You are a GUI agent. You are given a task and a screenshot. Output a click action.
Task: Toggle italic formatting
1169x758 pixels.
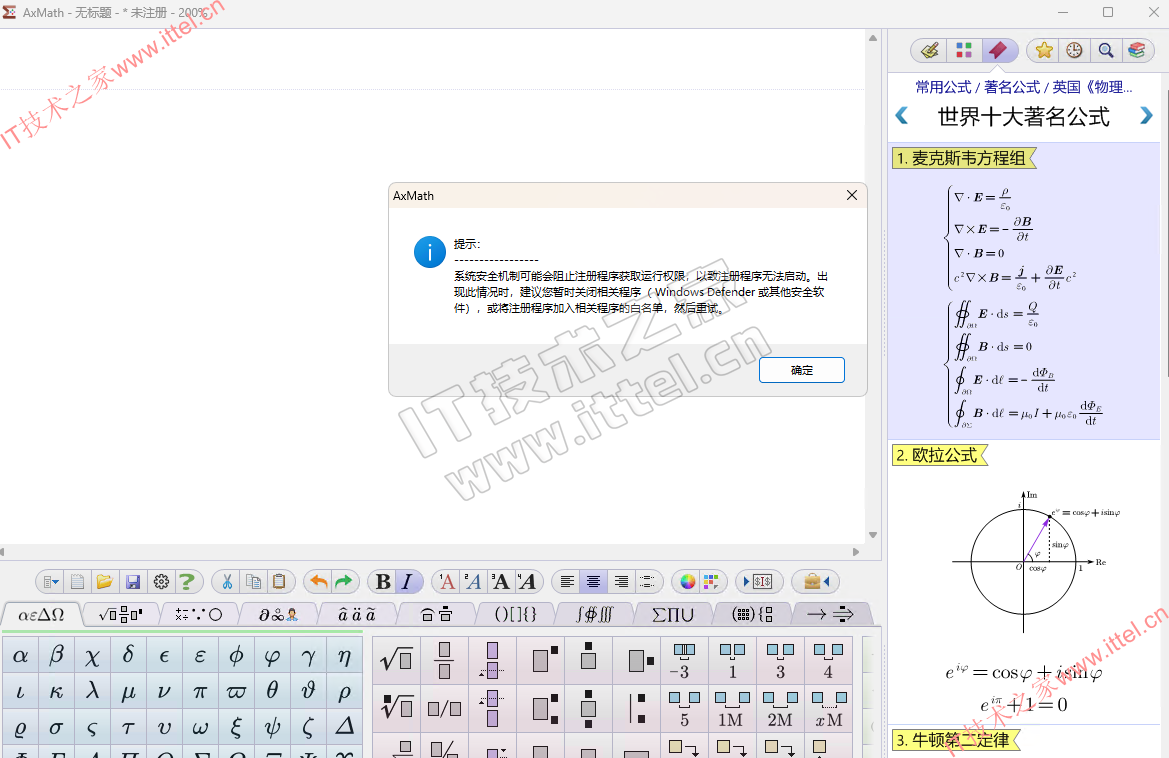[407, 581]
